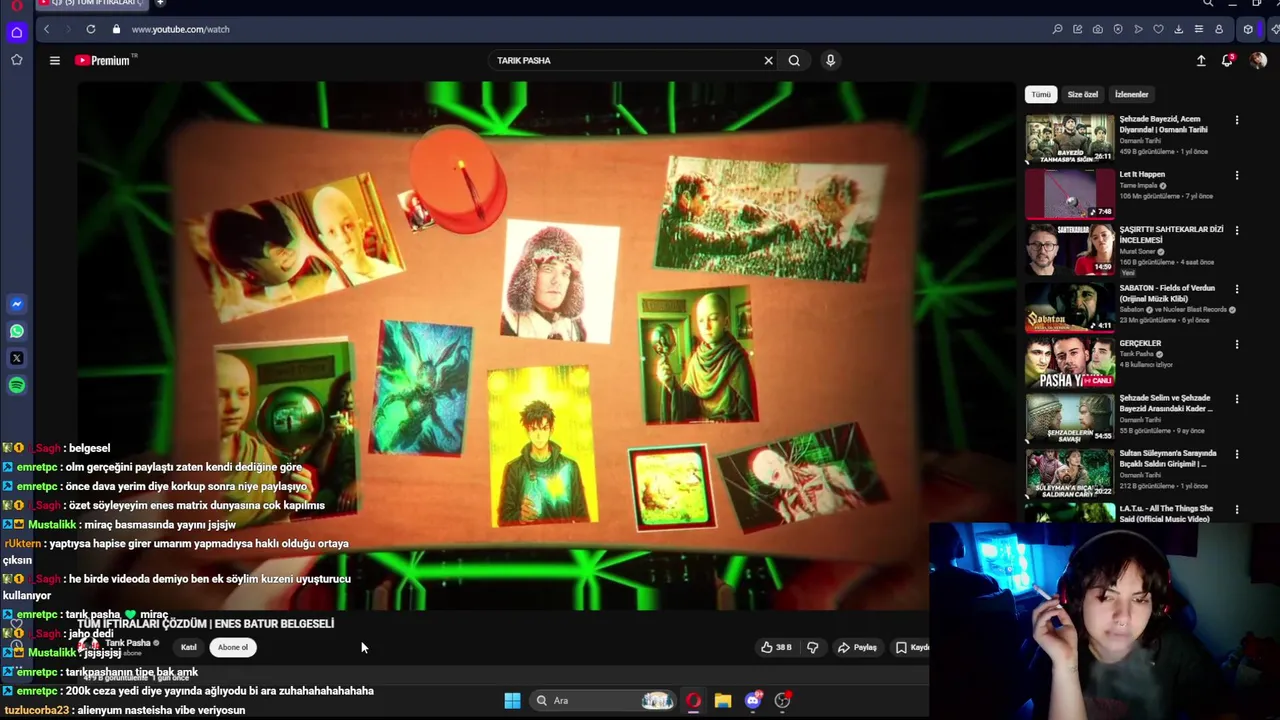Viewport: 1280px width, 720px height.
Task: Click the Katıl join button
Action: (x=188, y=647)
